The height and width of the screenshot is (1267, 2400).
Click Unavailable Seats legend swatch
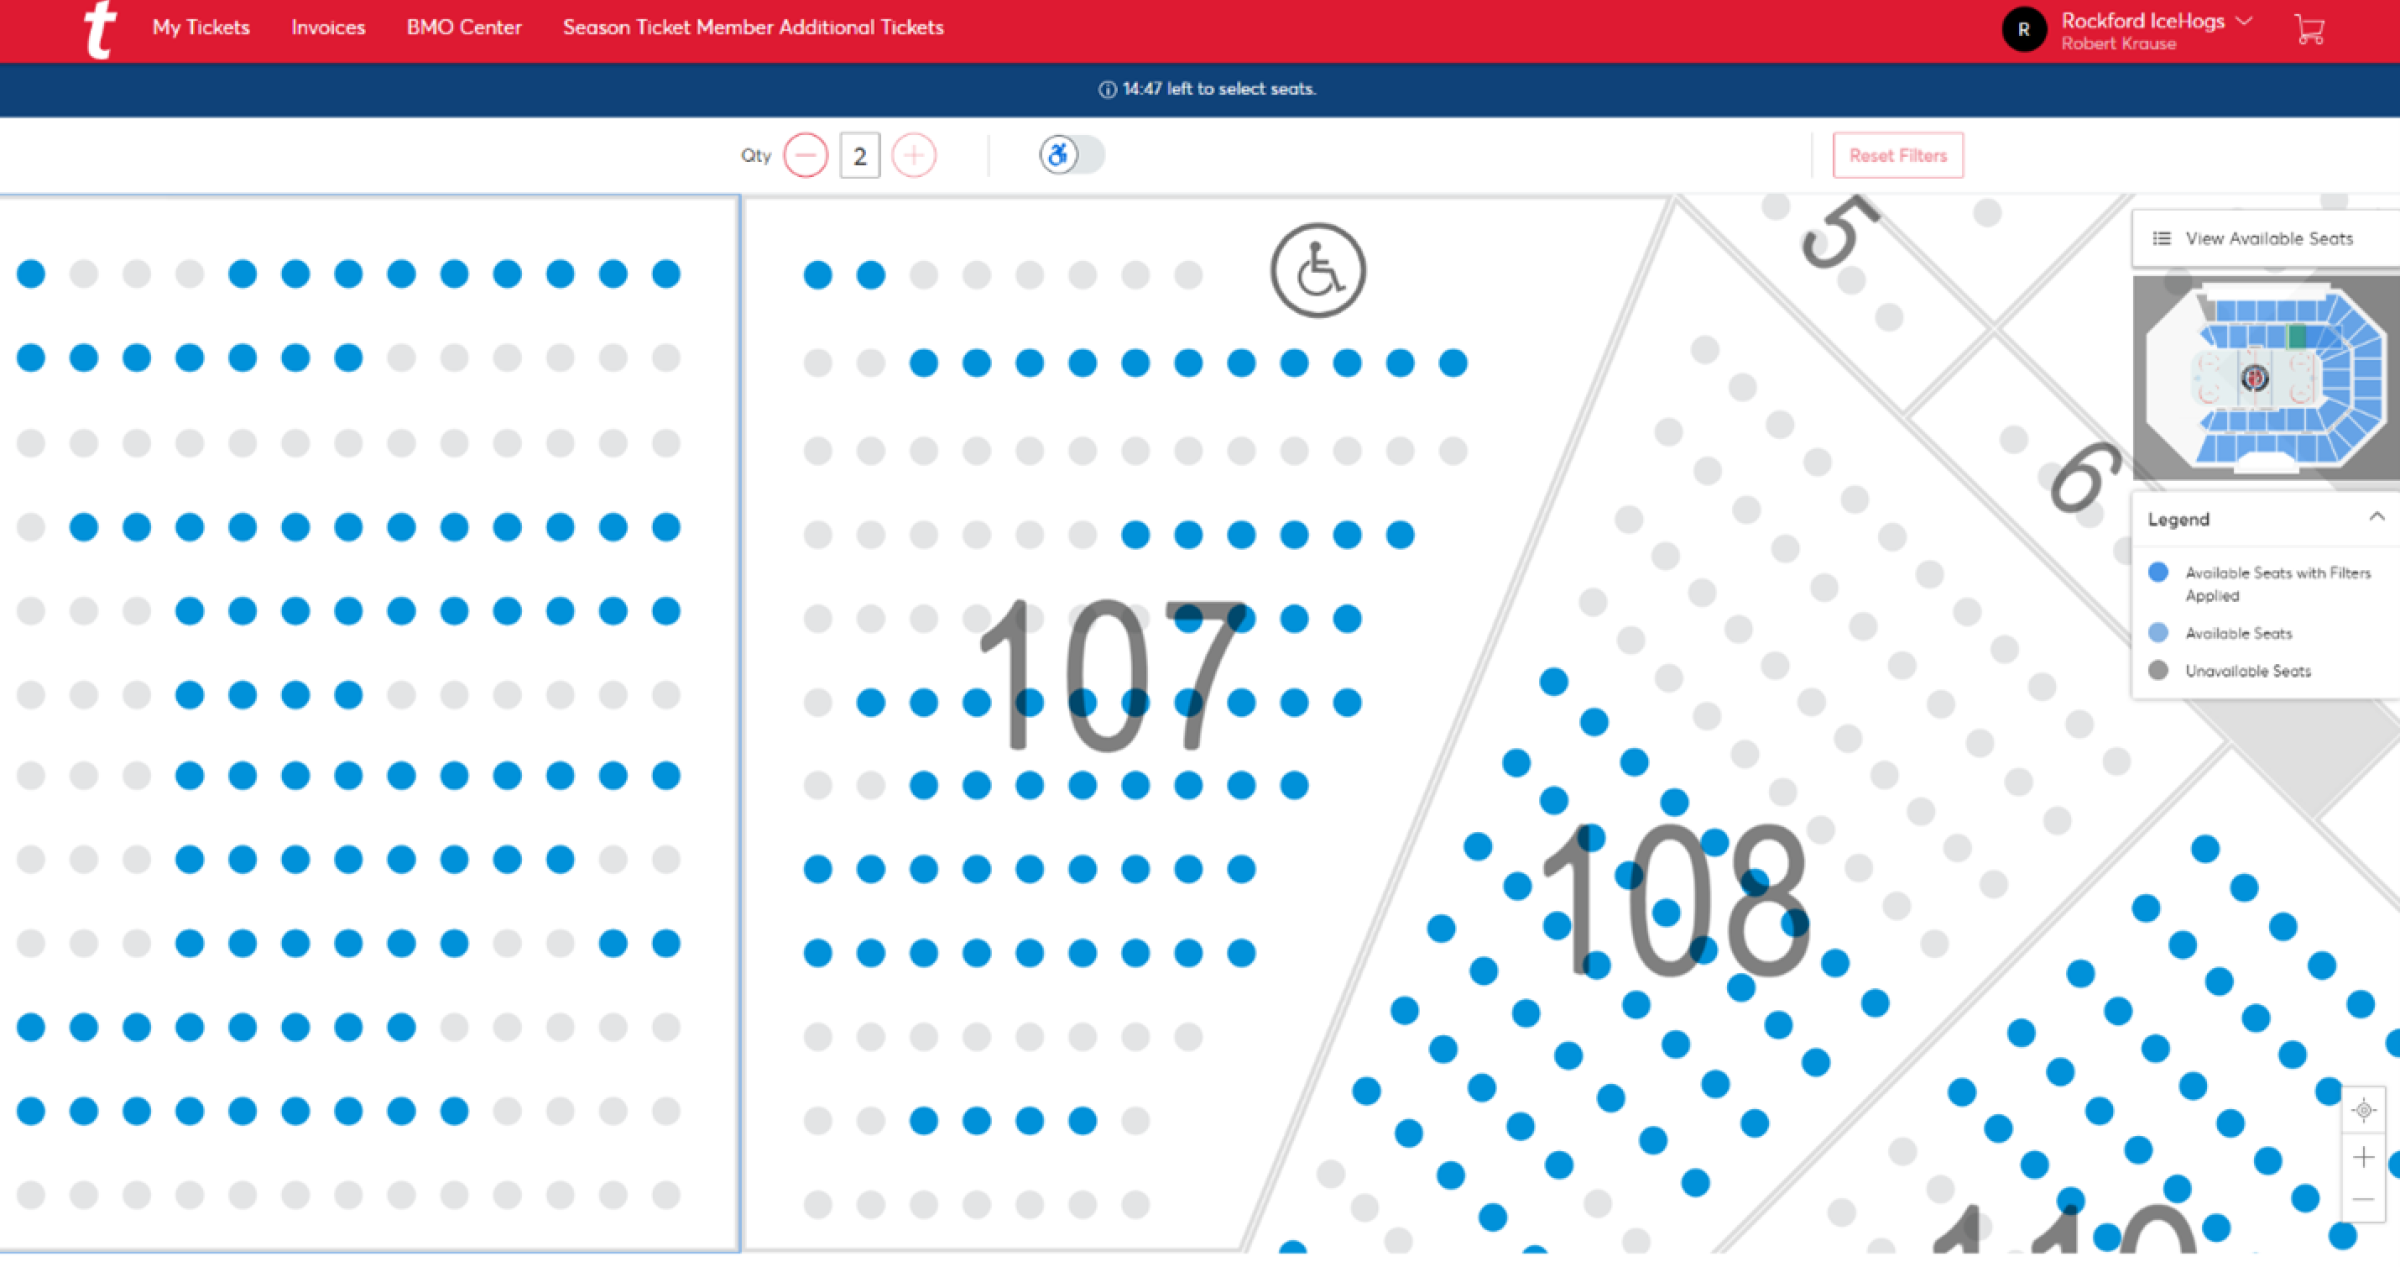(x=2158, y=670)
